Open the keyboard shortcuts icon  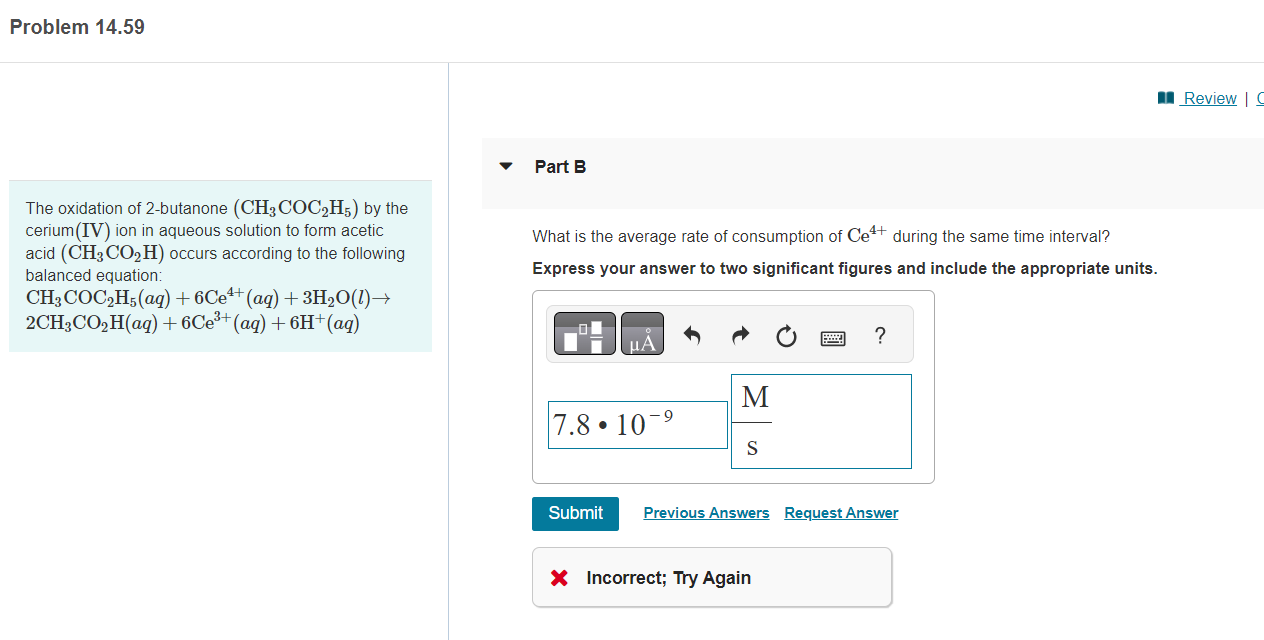coord(833,336)
